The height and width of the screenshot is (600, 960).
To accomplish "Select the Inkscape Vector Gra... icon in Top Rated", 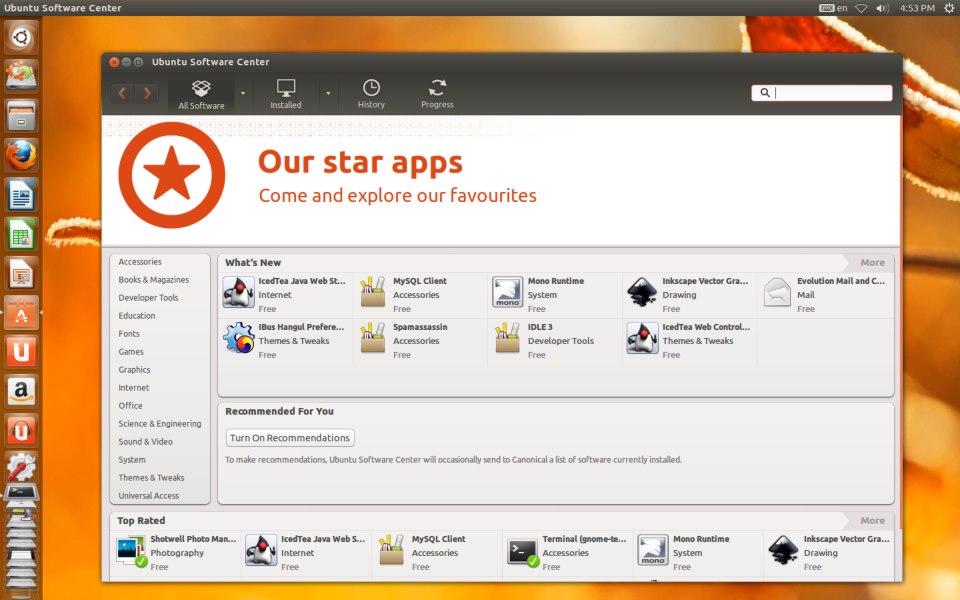I will pyautogui.click(x=783, y=549).
